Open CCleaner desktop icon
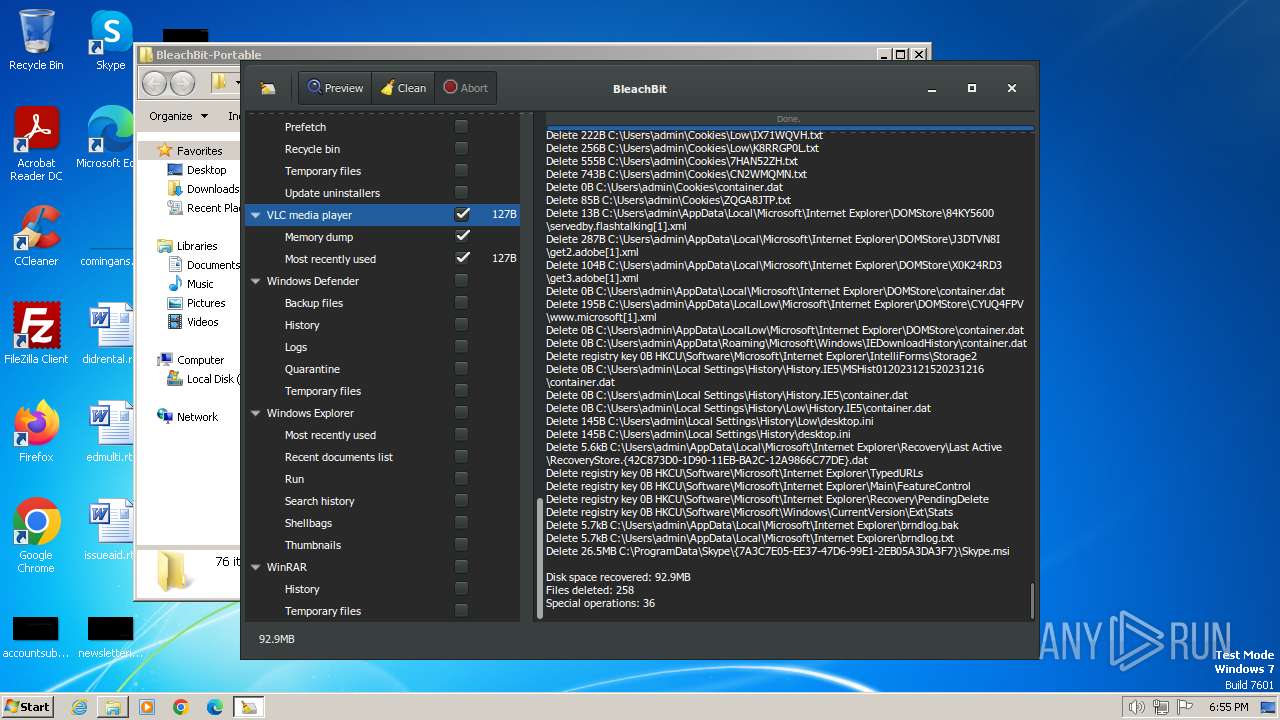 (x=36, y=236)
